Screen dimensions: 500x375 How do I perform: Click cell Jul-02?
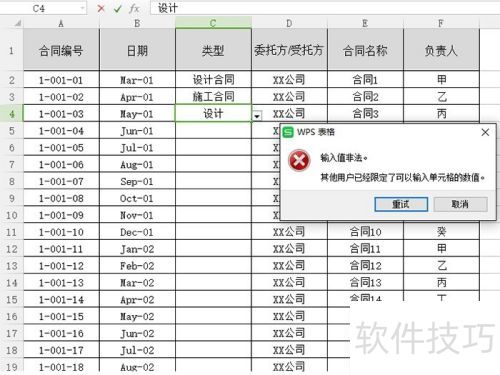[137, 350]
